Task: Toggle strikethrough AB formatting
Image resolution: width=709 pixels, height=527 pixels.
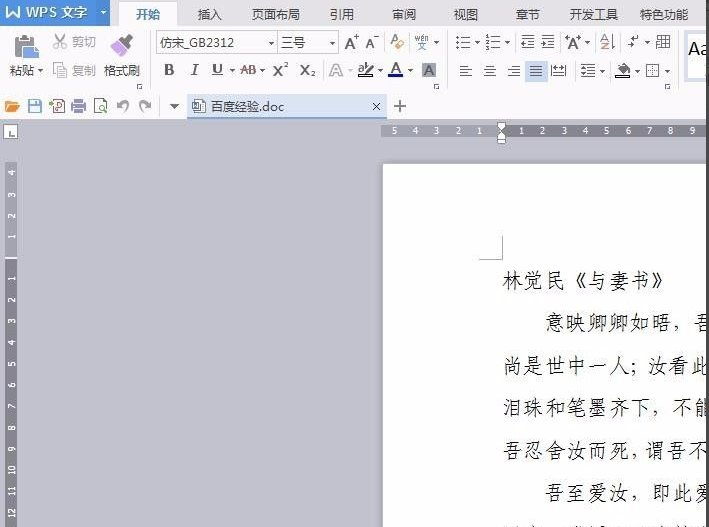Action: (248, 70)
